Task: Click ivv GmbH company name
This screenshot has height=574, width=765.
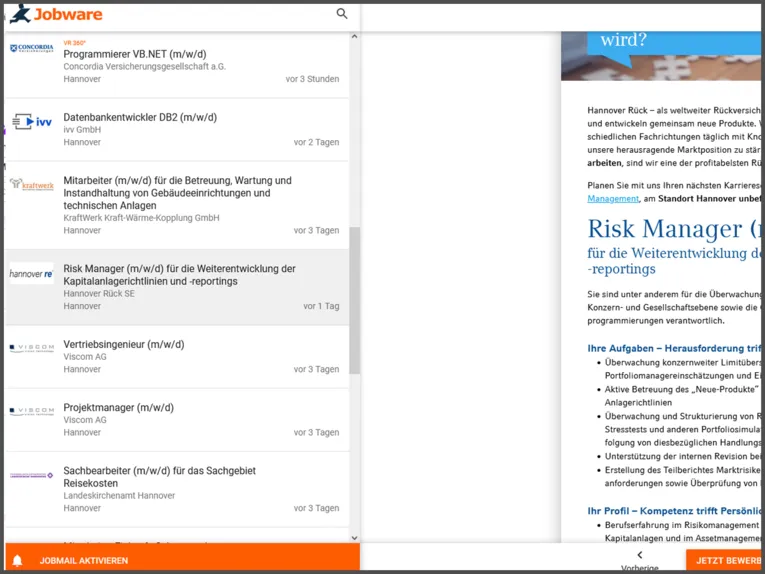Action: click(x=82, y=130)
